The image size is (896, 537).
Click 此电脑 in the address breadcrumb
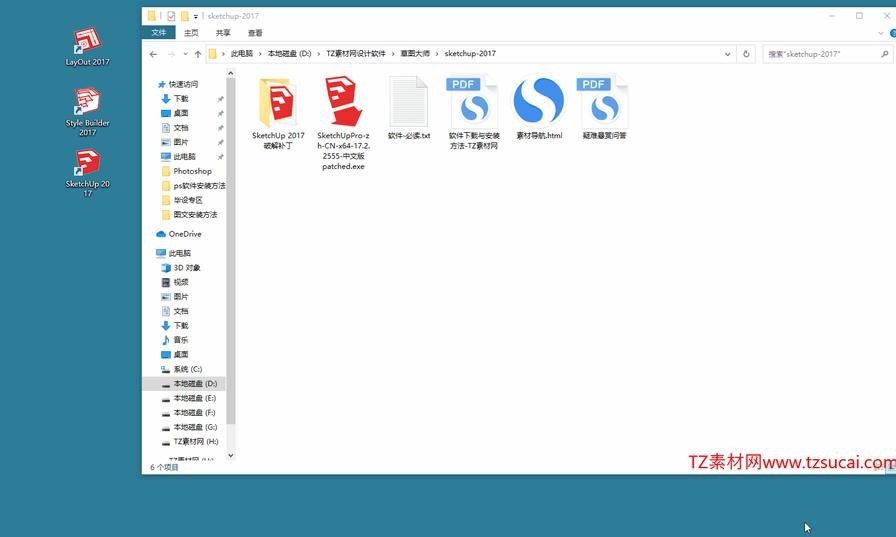click(242, 54)
